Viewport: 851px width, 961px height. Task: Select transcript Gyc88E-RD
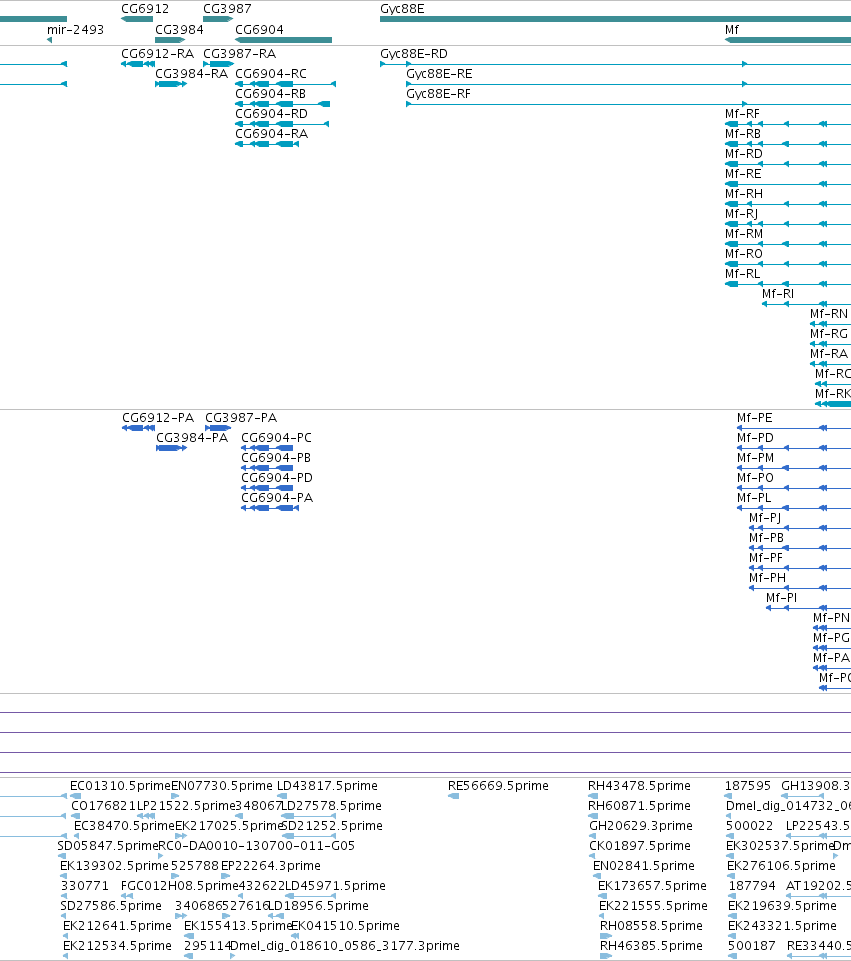click(414, 54)
